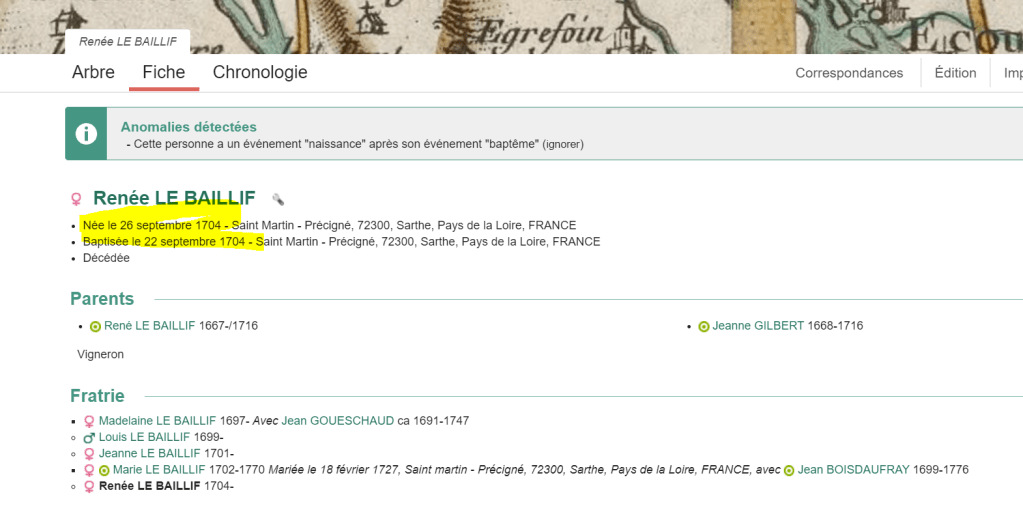This screenshot has height=512, width=1023.
Task: Click the green circle icon beside René LE BAILLIF
Action: click(96, 326)
